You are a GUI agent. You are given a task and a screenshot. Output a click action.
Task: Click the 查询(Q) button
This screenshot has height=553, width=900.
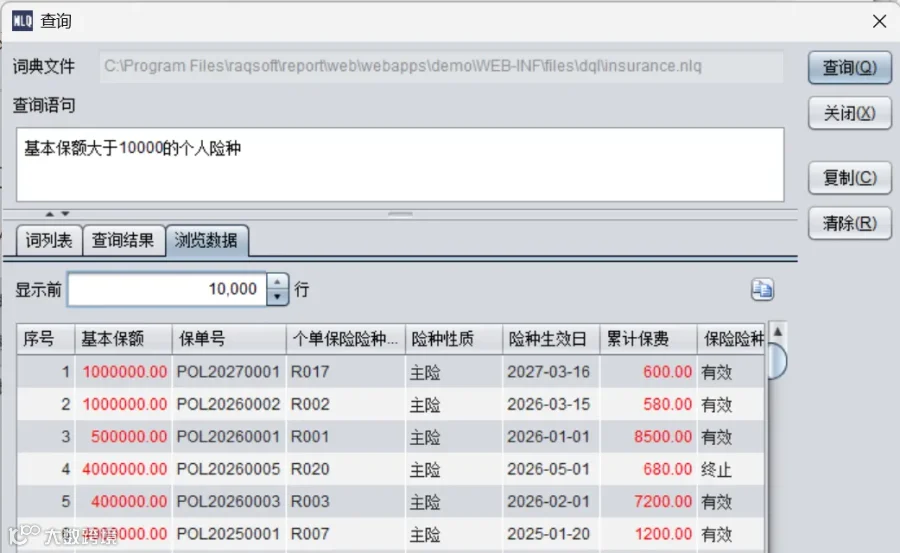(849, 68)
